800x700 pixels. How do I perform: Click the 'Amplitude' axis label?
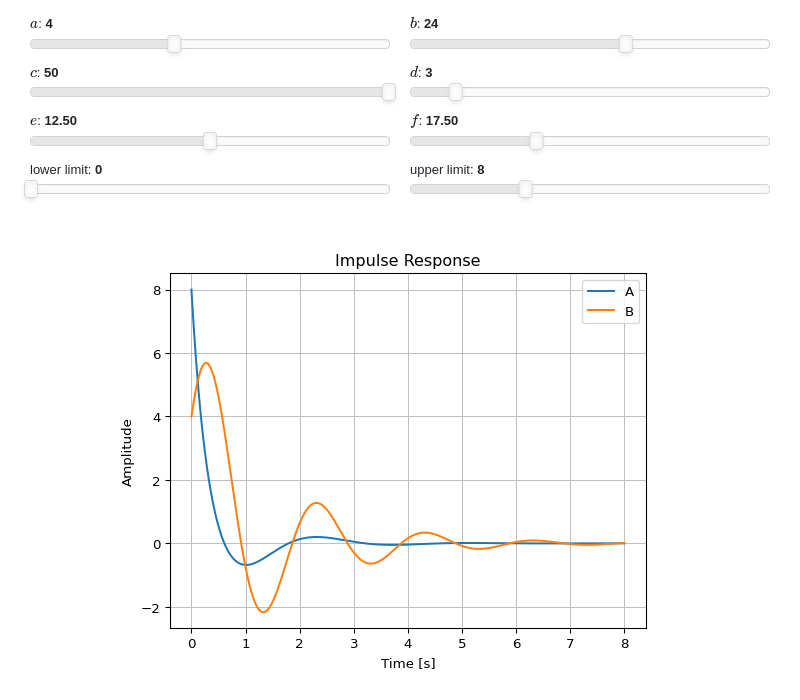tap(127, 453)
